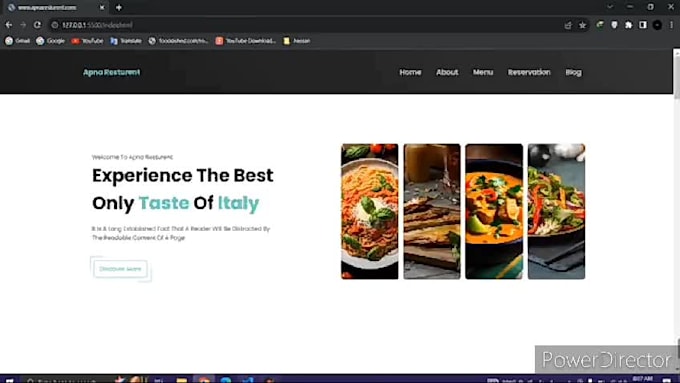
Task: Select the pasta dish image
Action: click(369, 211)
